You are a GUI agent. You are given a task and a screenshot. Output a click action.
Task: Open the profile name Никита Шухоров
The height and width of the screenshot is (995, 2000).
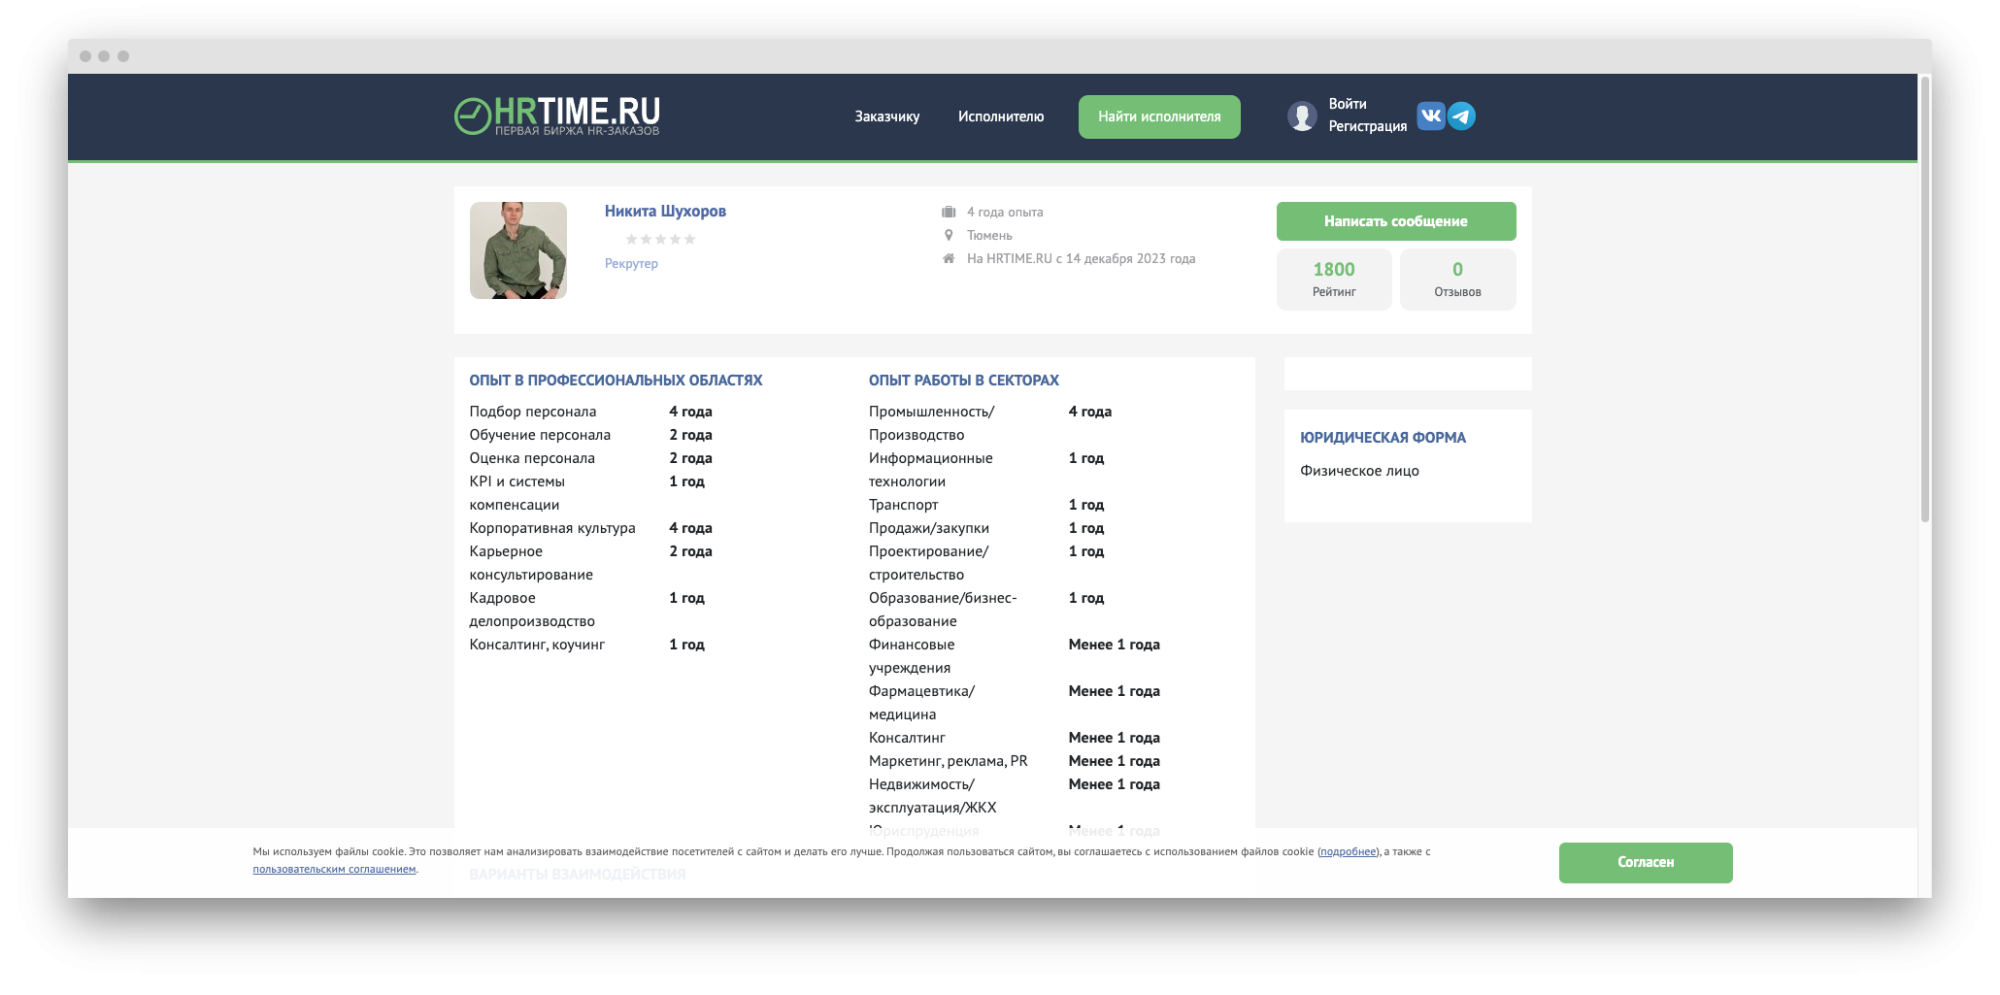coord(665,211)
